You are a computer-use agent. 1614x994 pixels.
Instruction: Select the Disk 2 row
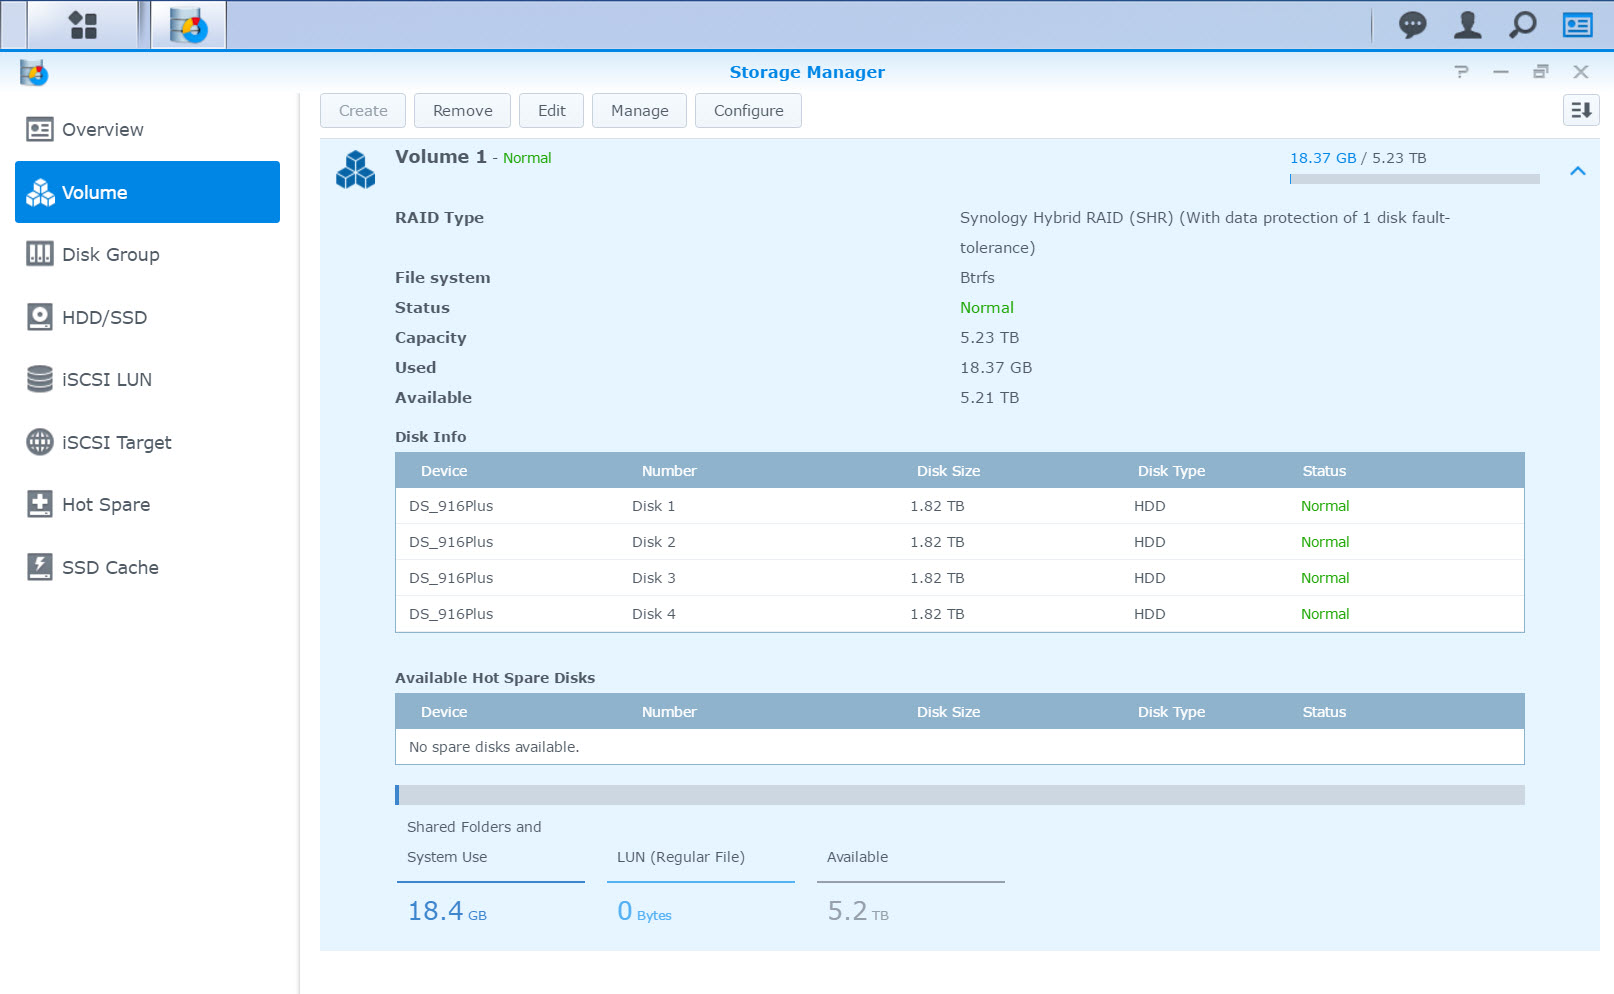tap(960, 542)
